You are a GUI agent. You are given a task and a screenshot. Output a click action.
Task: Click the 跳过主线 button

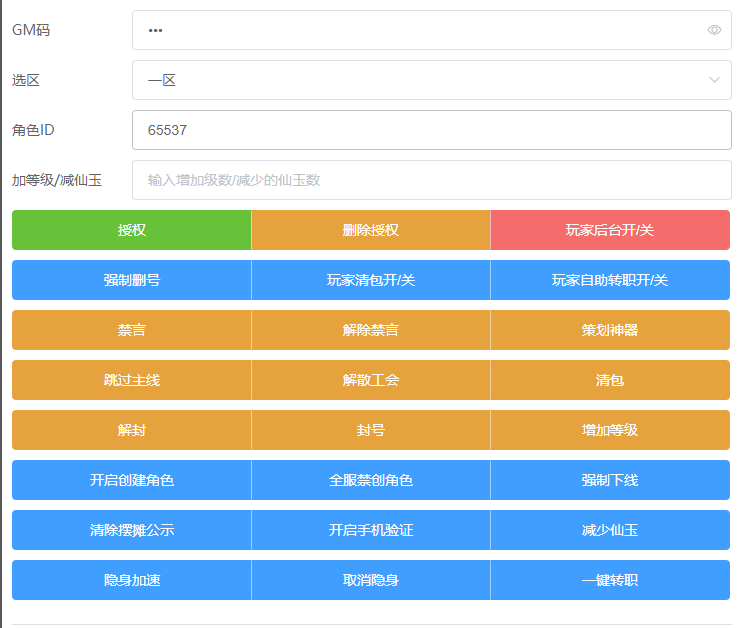[132, 380]
